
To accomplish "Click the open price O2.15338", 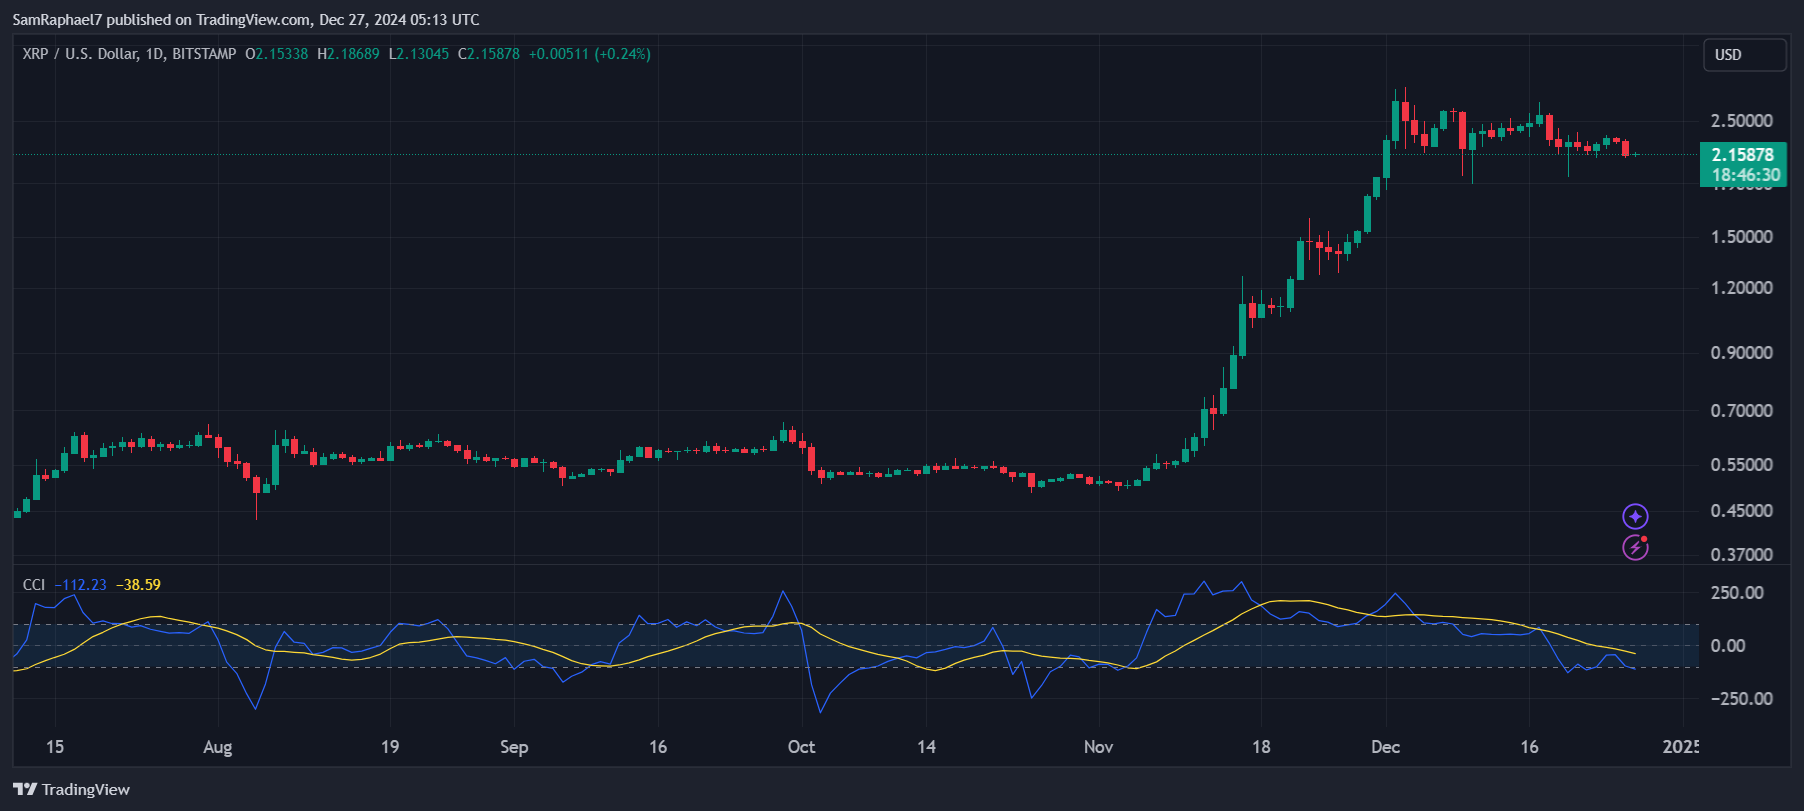I will pyautogui.click(x=277, y=54).
